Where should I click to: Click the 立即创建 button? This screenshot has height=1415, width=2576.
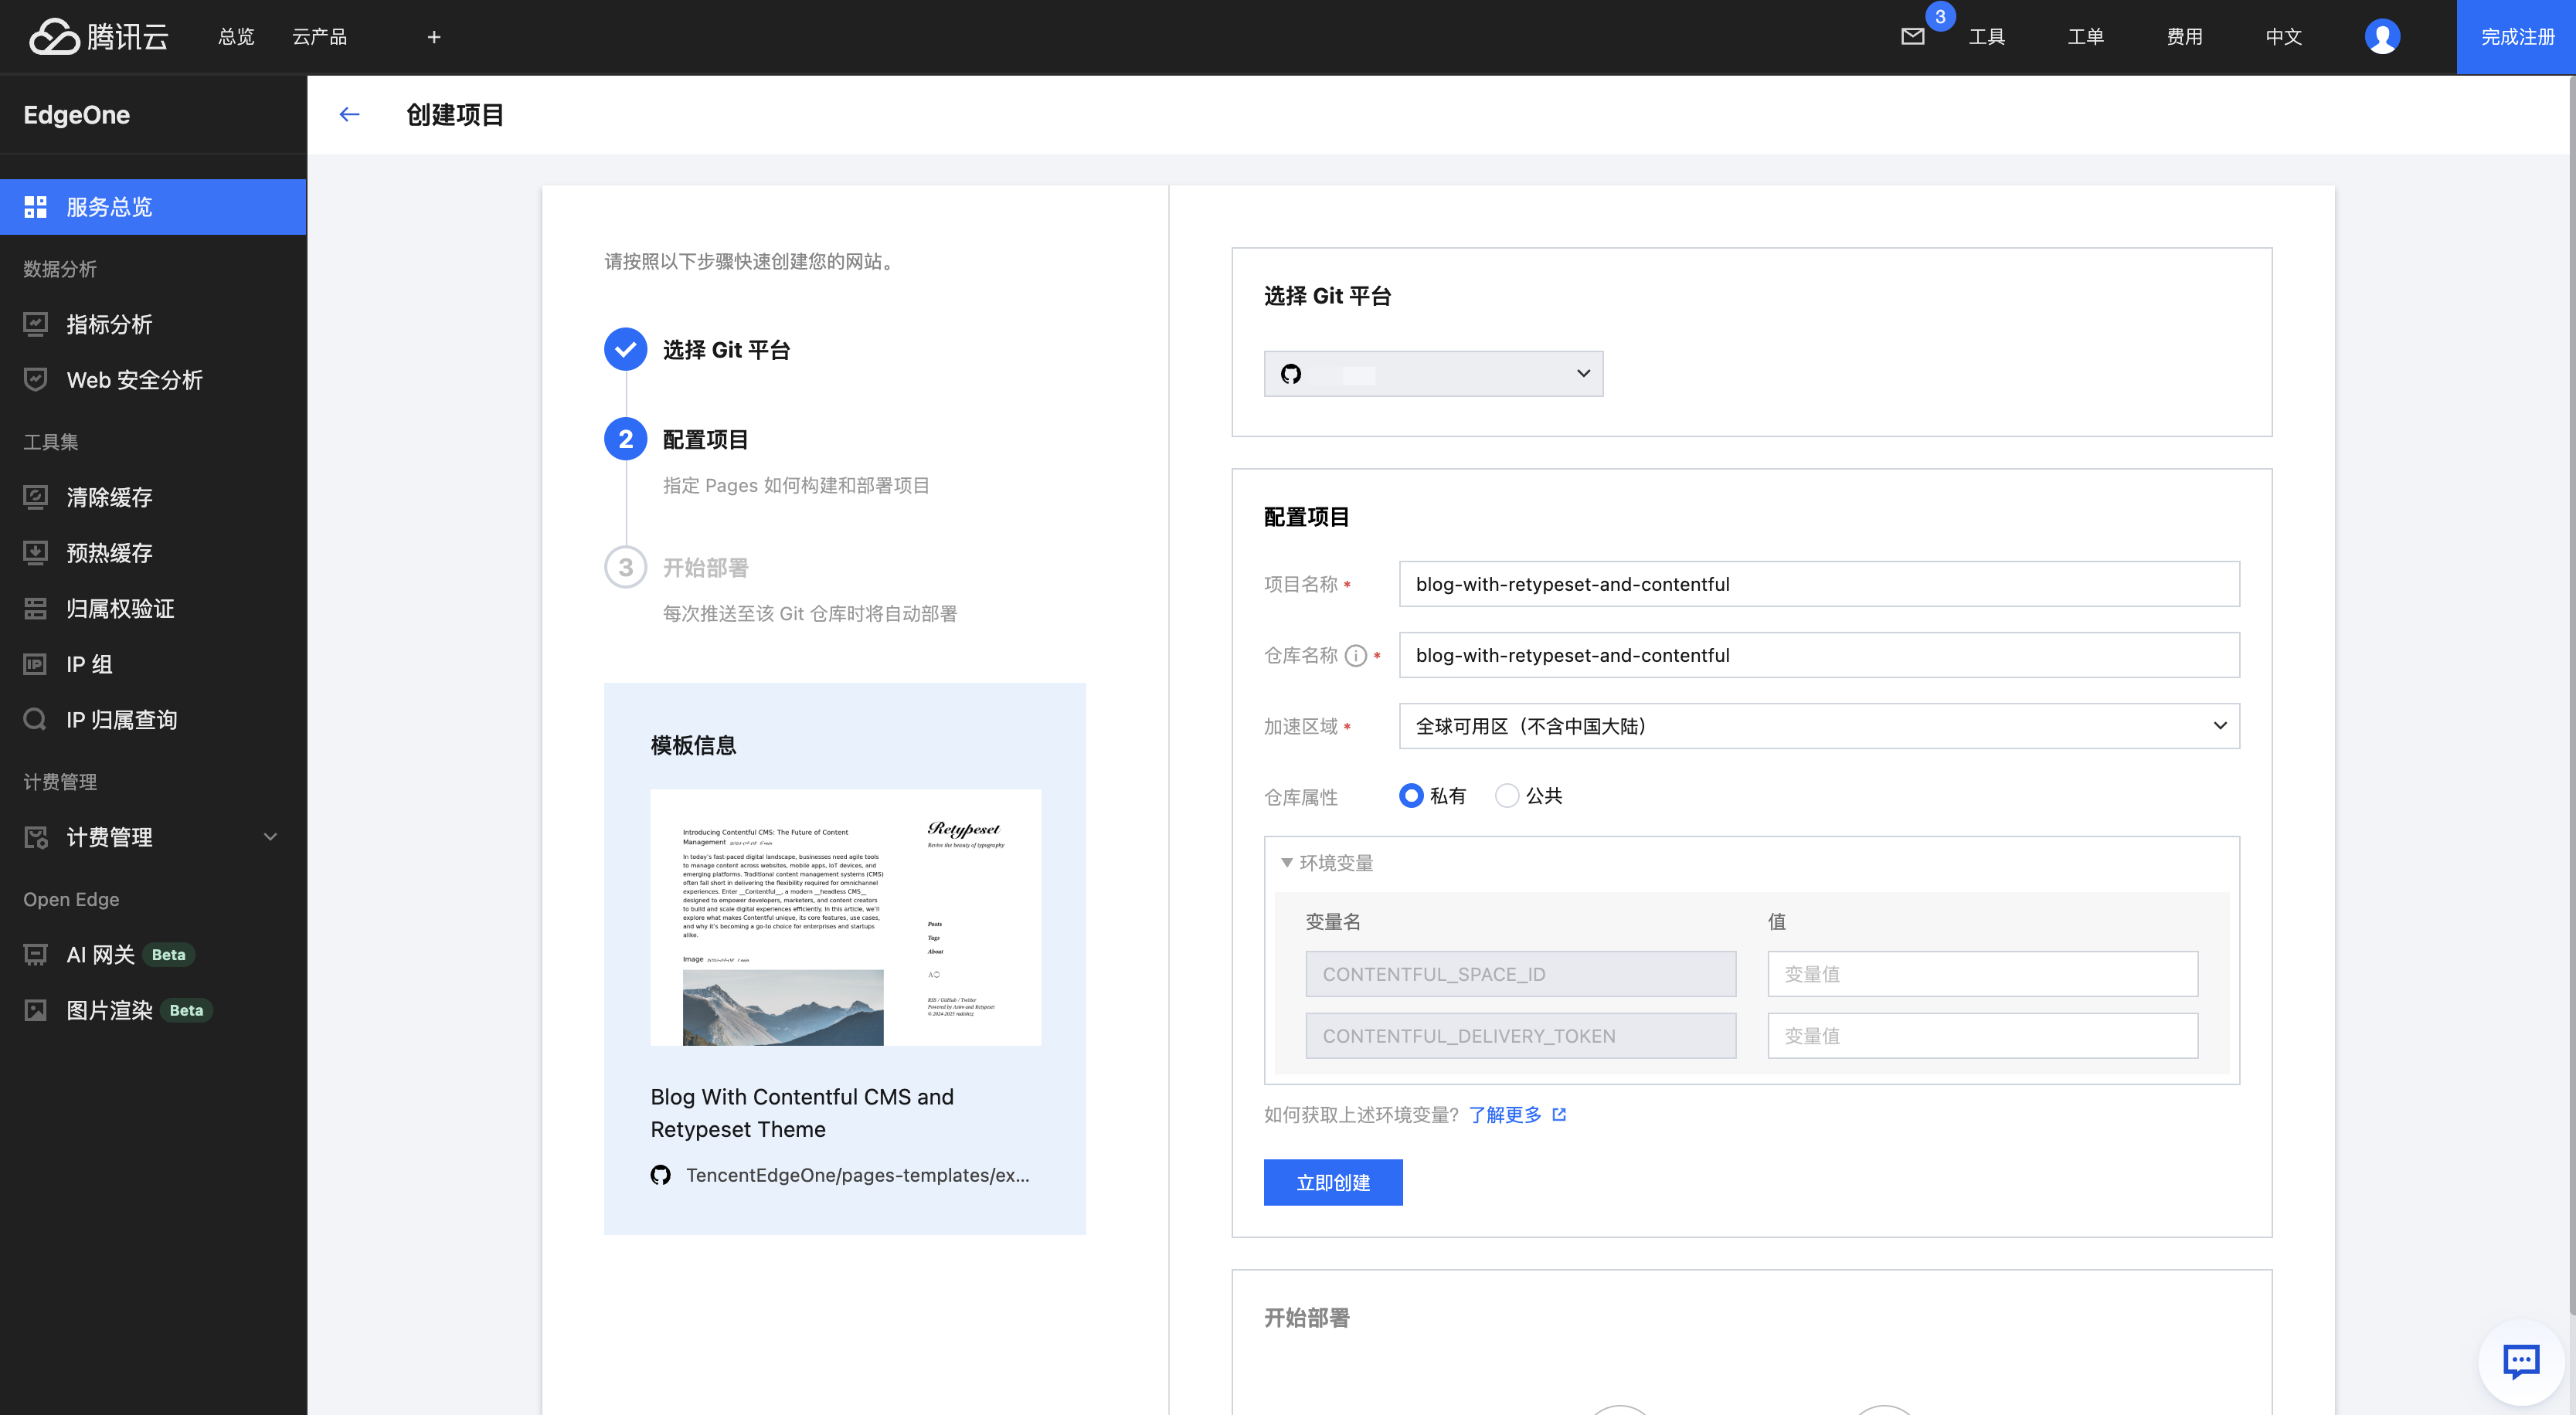[1332, 1183]
